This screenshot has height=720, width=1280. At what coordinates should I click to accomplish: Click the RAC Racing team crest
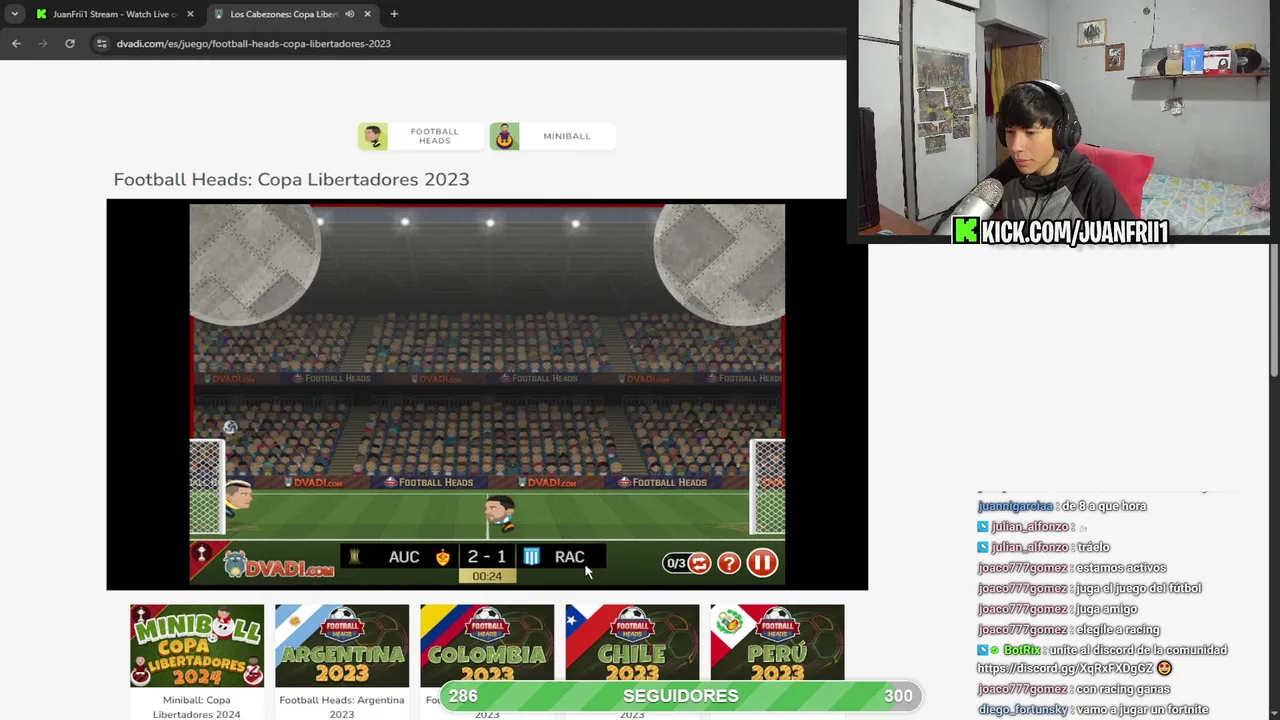(531, 557)
